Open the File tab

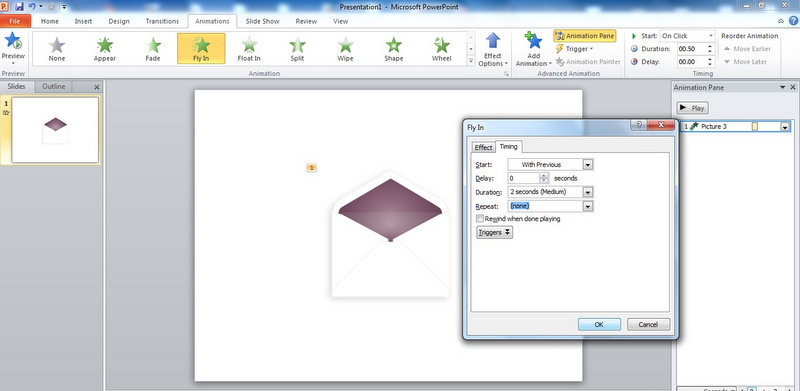pyautogui.click(x=15, y=21)
